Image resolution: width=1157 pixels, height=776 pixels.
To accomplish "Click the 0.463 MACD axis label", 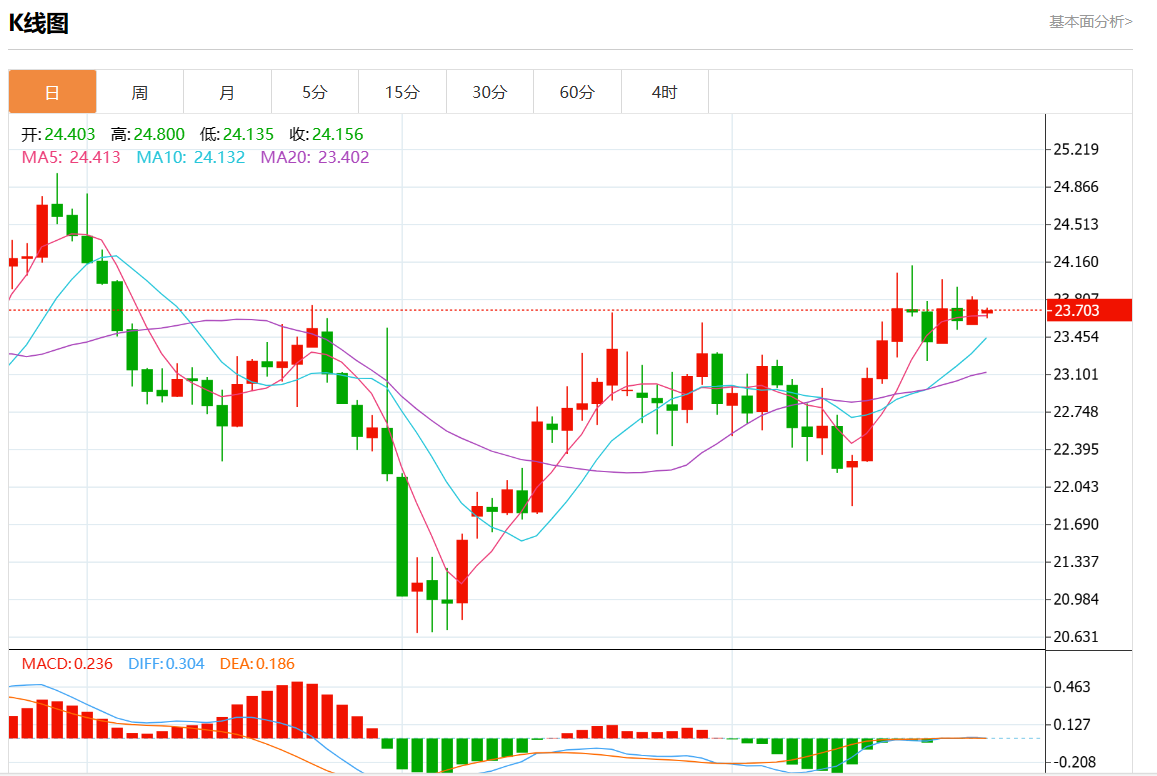I will (x=1071, y=687).
